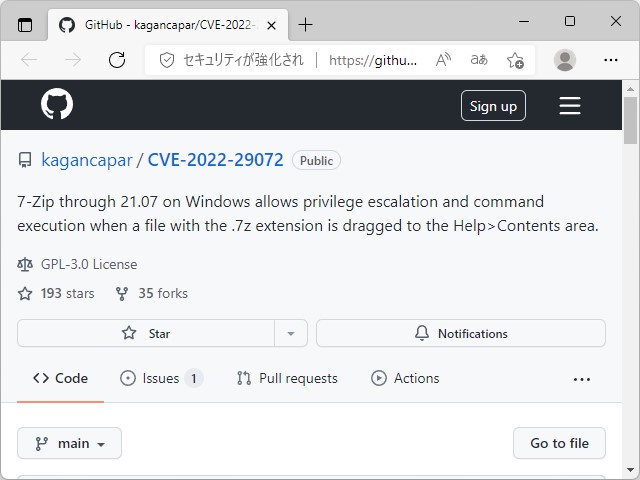This screenshot has width=640, height=480.
Task: Click the Sign up button
Action: (493, 106)
